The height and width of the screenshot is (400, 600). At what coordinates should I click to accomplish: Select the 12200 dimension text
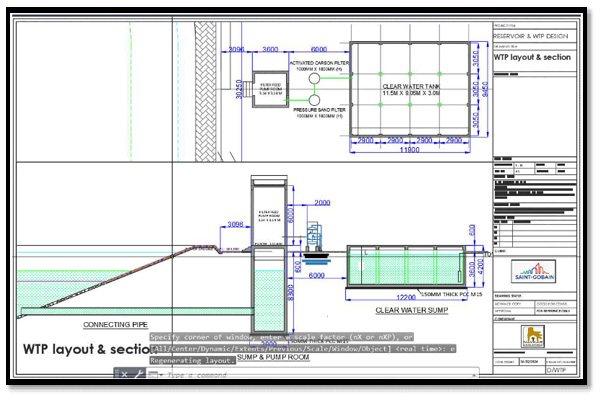[406, 297]
